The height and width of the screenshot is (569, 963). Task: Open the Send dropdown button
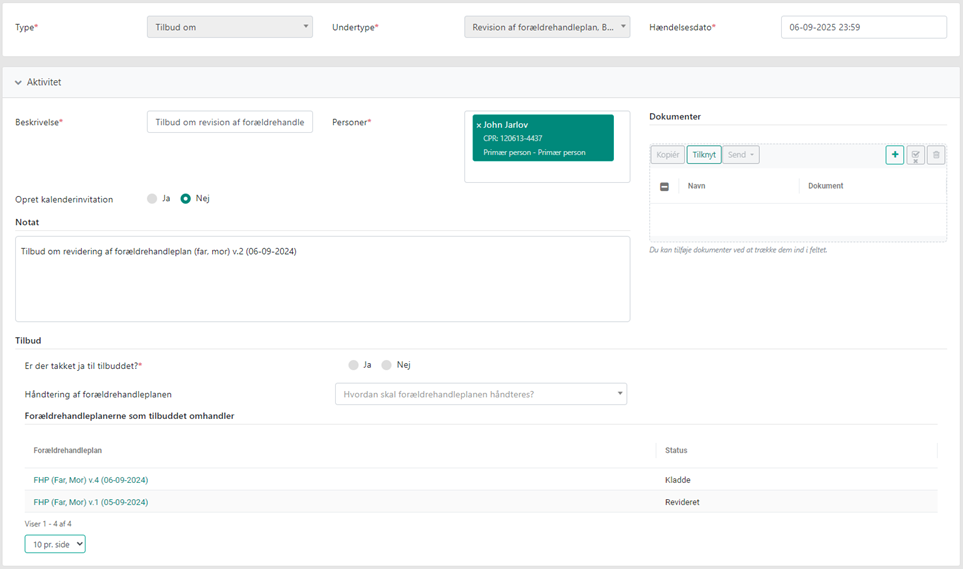click(x=741, y=155)
